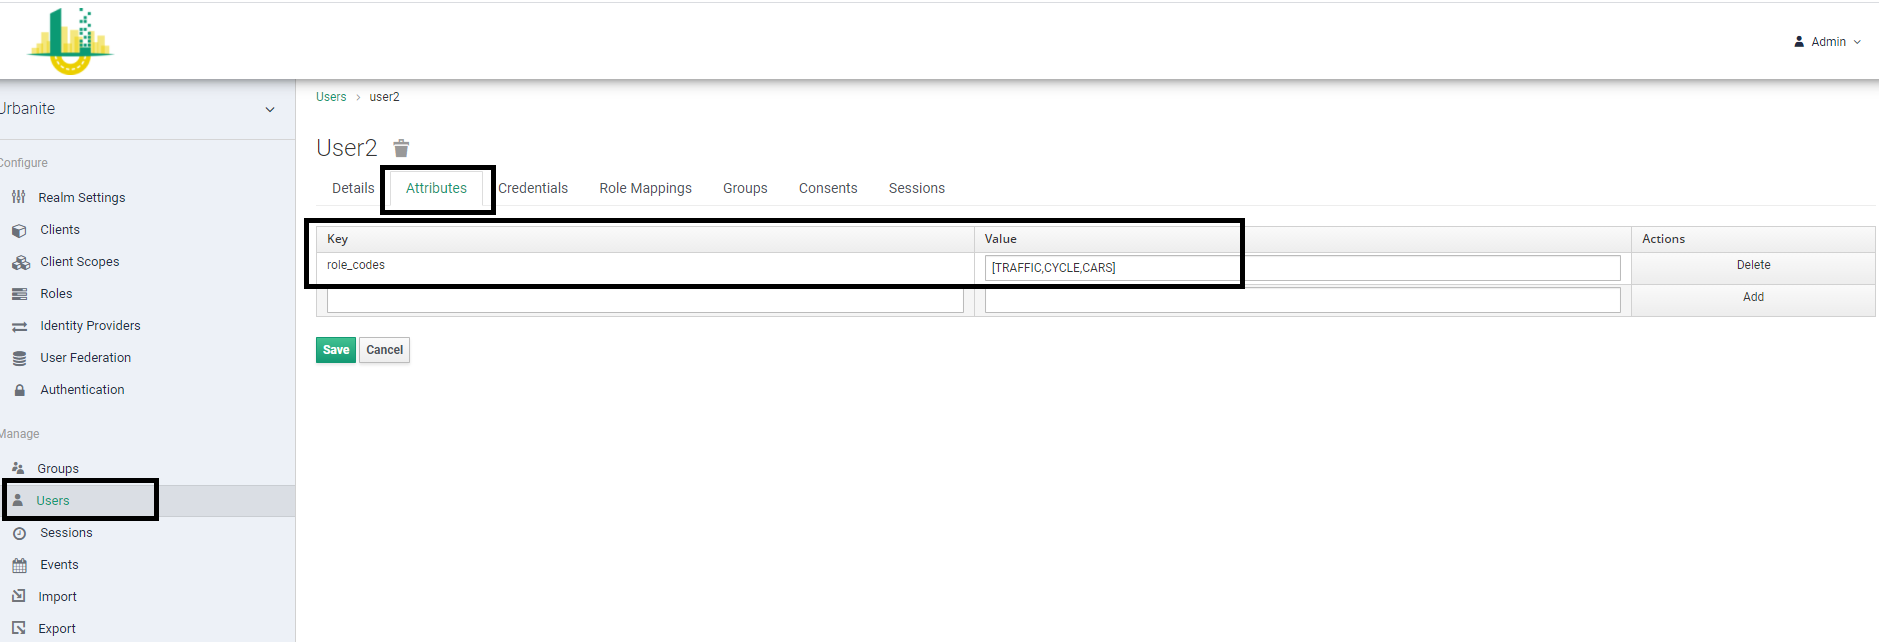Delete the role_codes attribute
The image size is (1879, 642).
(1753, 265)
